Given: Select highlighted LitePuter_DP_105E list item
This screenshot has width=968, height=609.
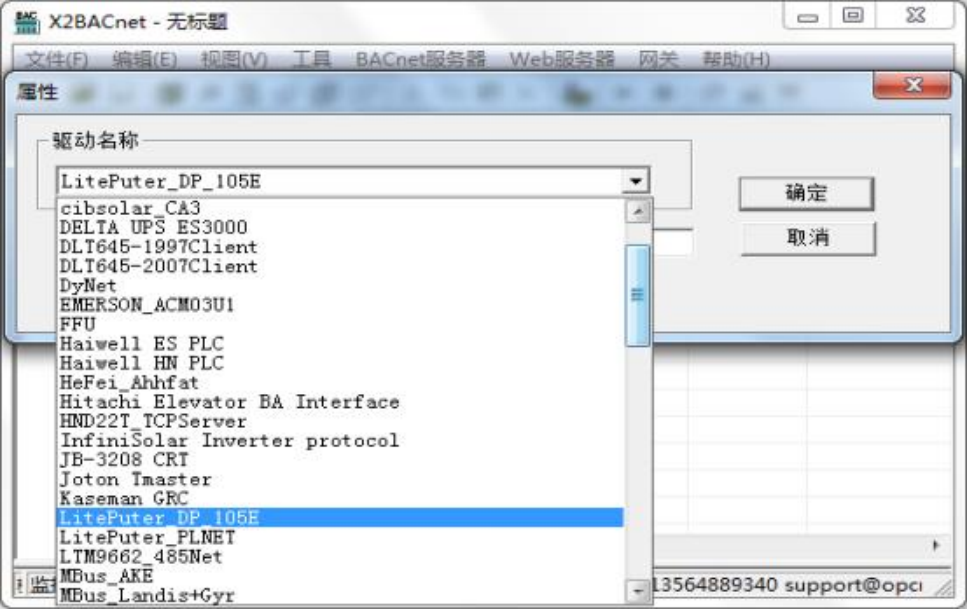Looking at the screenshot, I should coord(340,518).
